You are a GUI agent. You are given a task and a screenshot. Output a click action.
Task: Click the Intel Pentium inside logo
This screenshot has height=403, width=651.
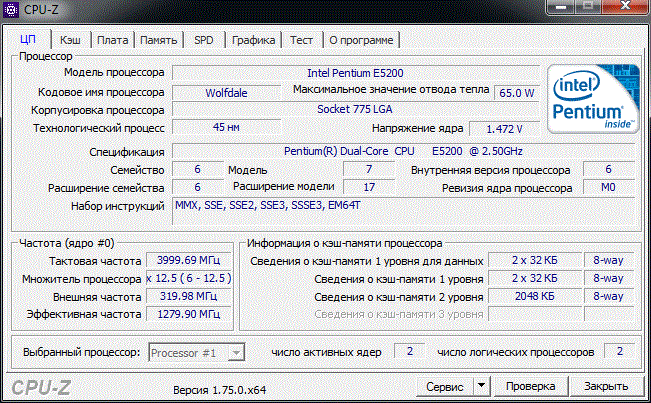(593, 99)
